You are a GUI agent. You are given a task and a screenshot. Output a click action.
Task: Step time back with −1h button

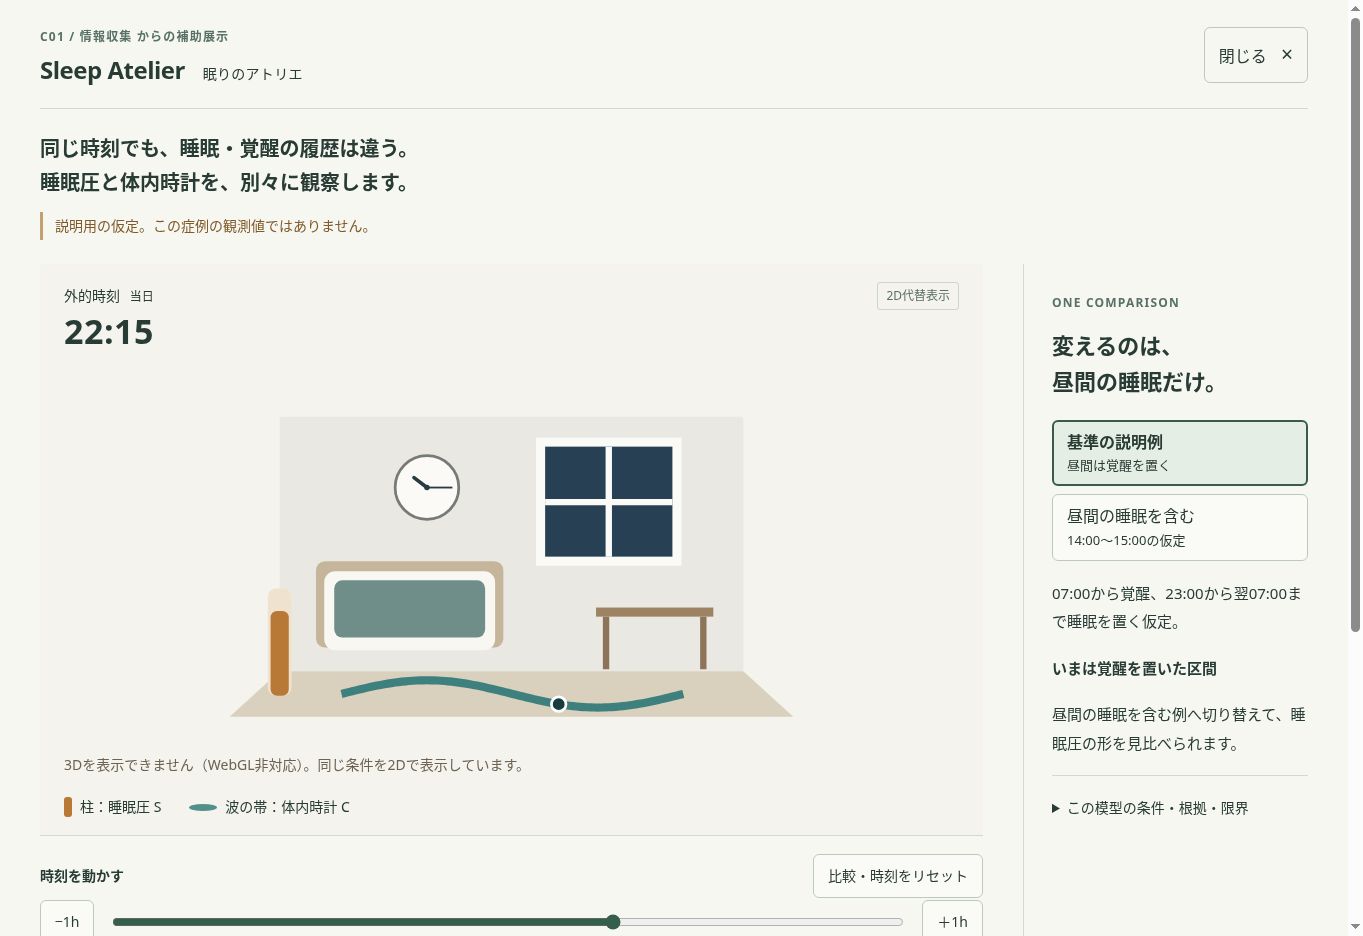(x=67, y=920)
